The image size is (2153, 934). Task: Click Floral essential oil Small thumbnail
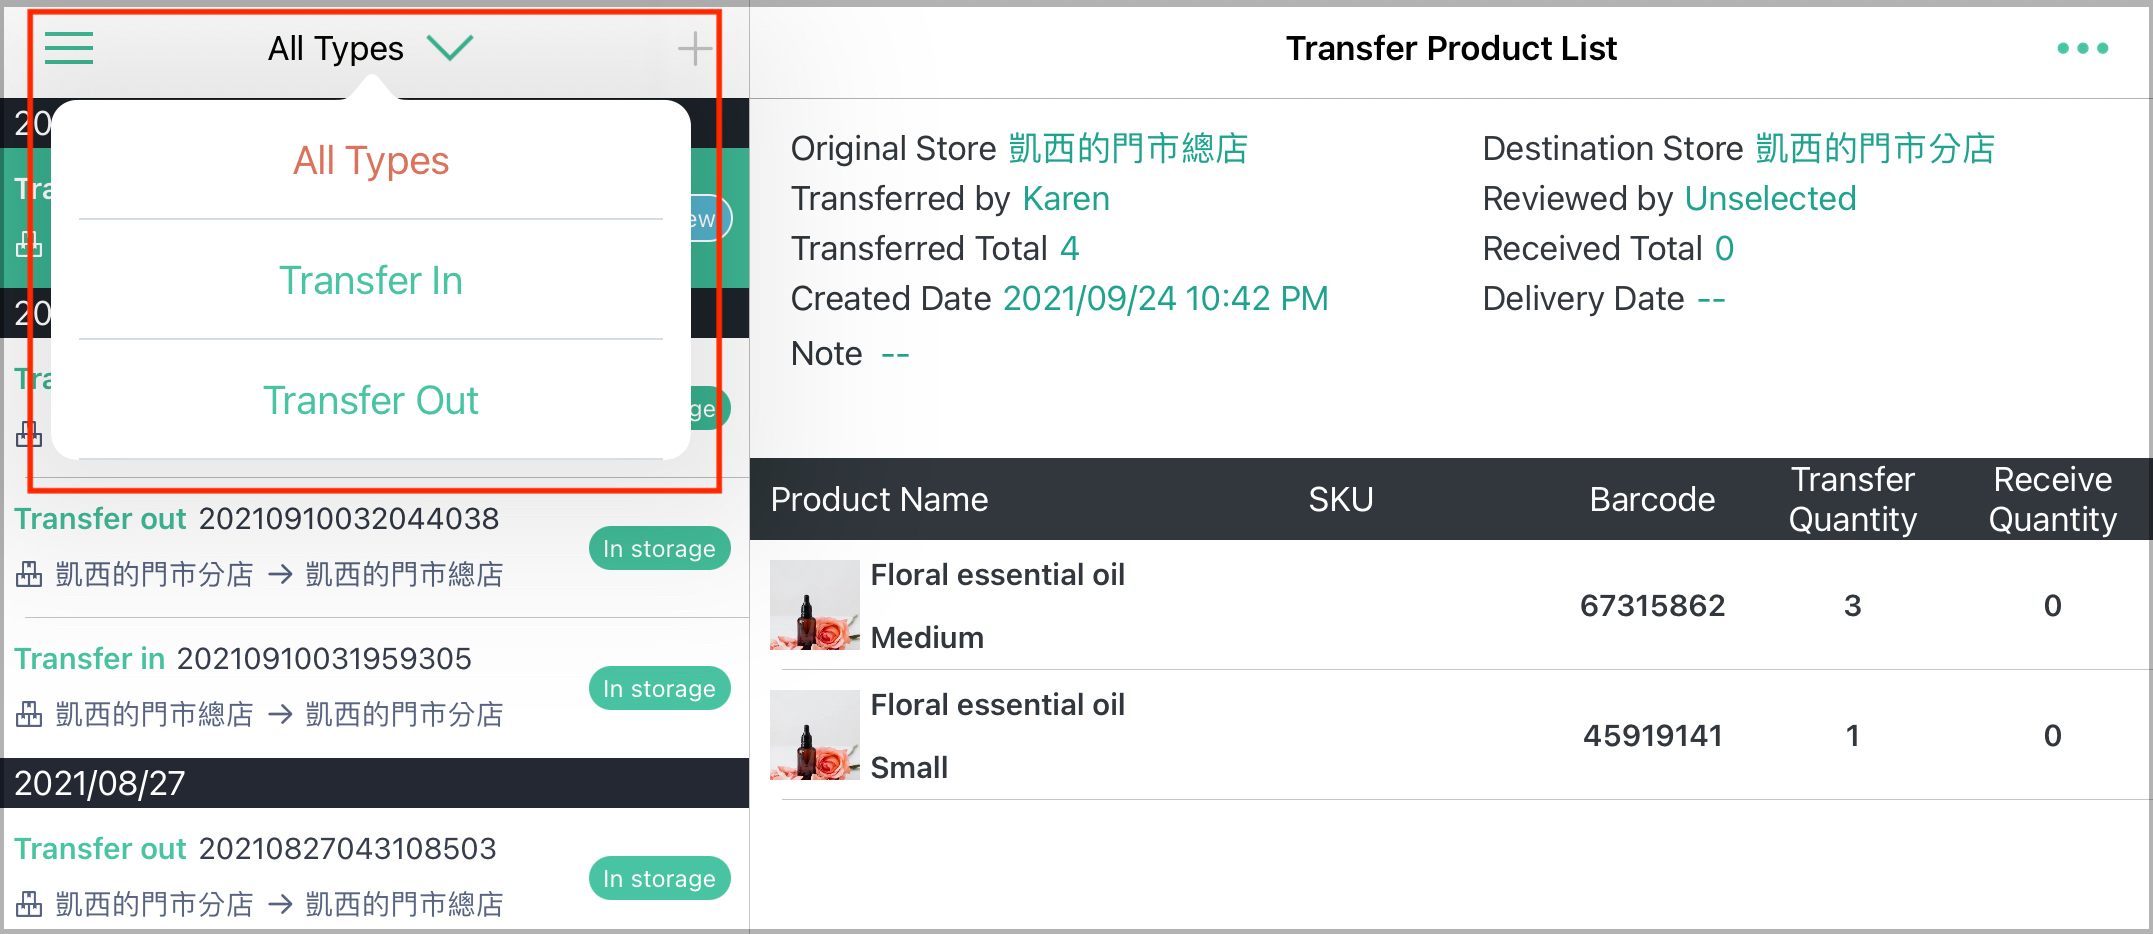[814, 735]
